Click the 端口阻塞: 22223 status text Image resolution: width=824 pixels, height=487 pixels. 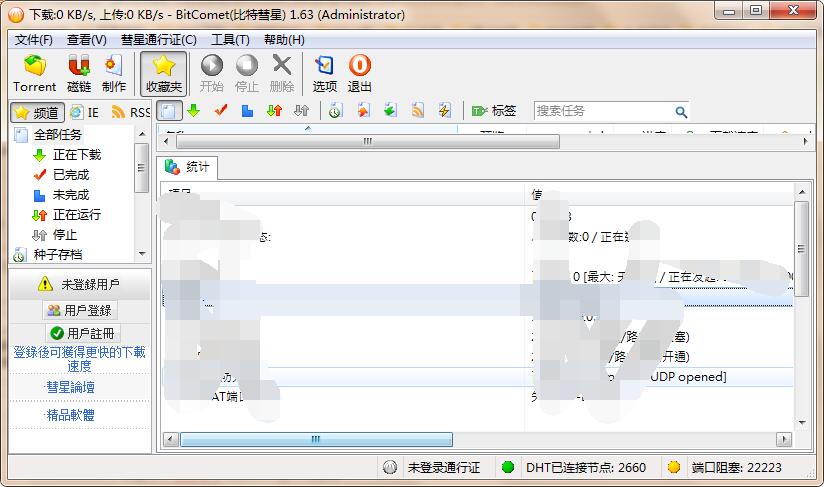[x=737, y=468]
